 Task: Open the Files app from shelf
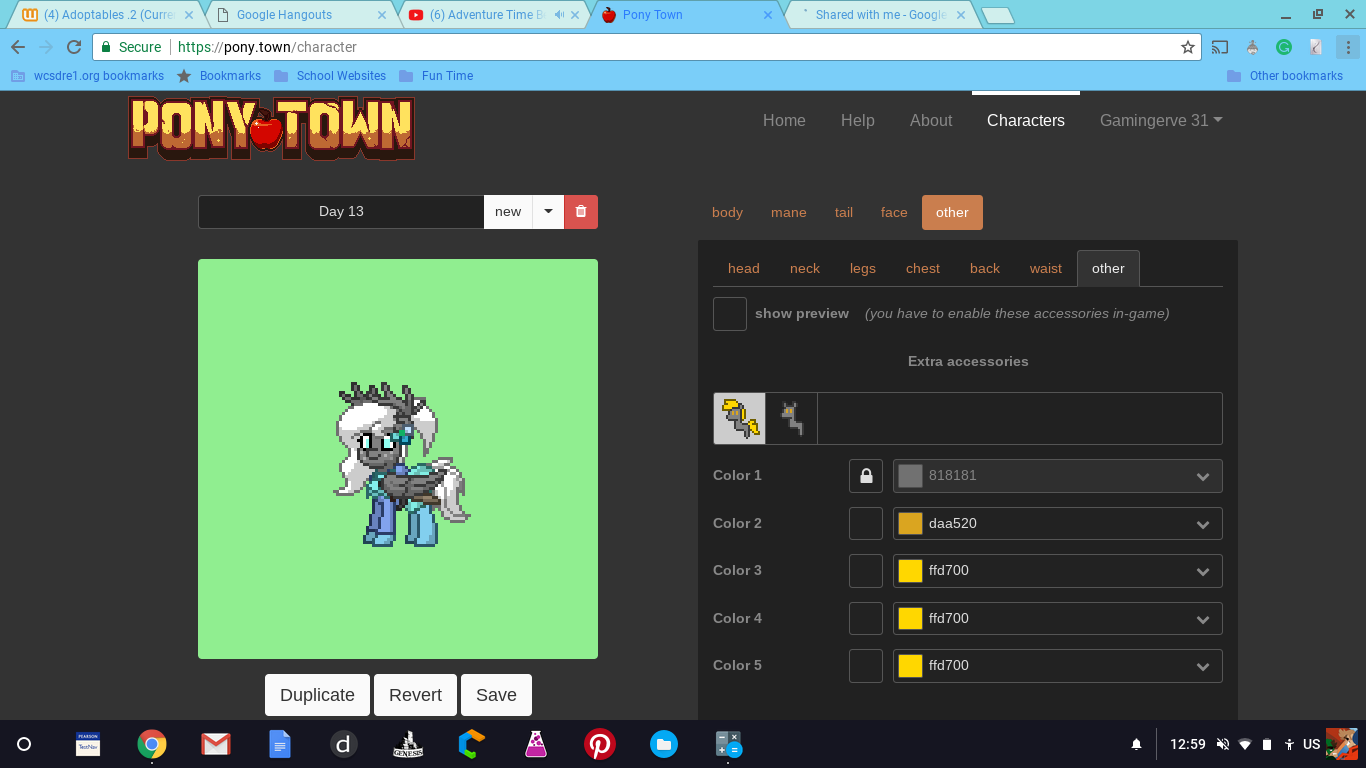(664, 744)
